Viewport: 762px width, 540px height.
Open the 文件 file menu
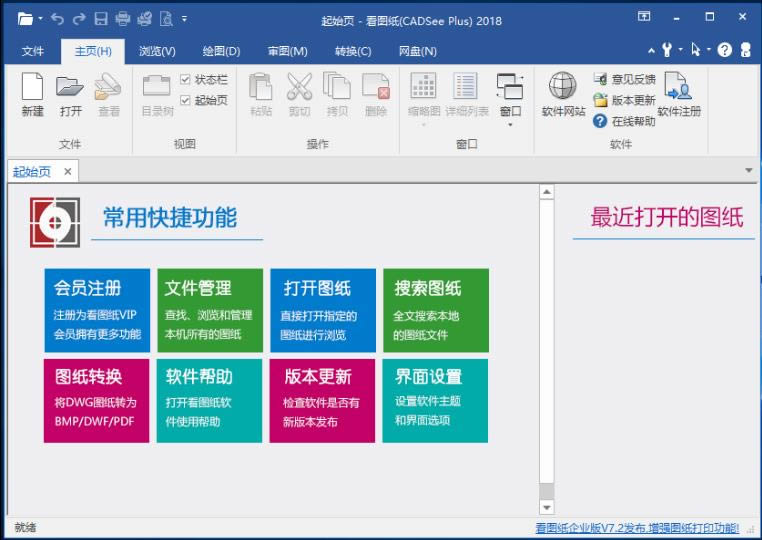click(33, 51)
